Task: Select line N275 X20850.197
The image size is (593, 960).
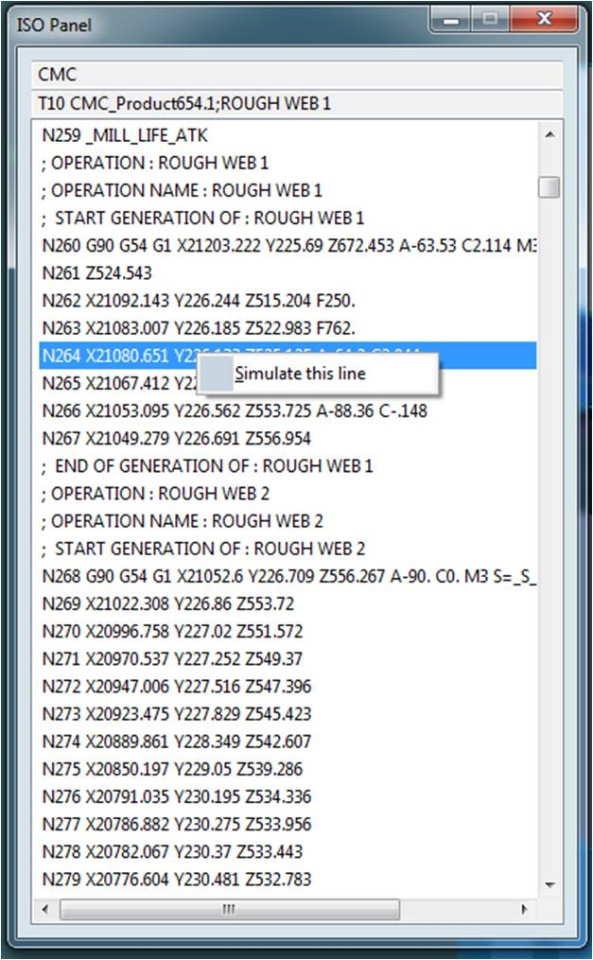Action: point(288,769)
